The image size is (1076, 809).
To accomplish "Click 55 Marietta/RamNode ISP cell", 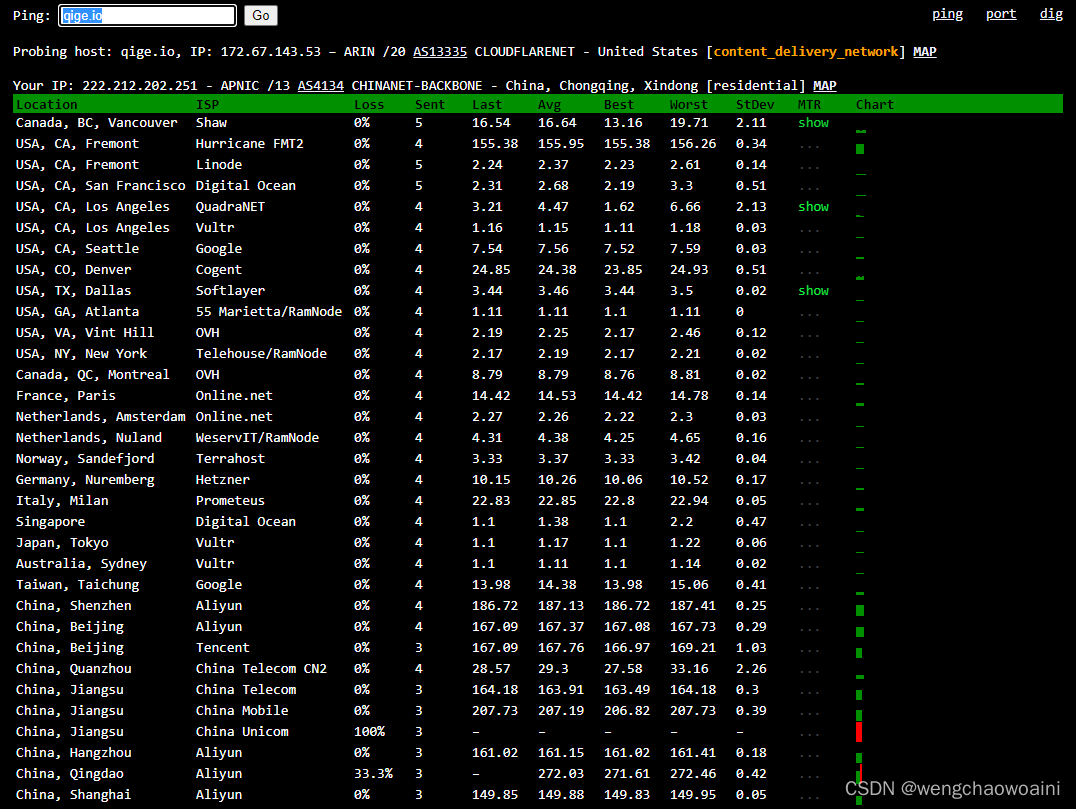I will click(268, 312).
